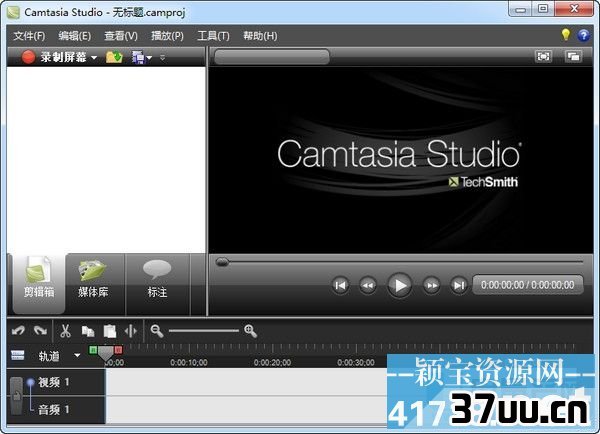Viewport: 600px width, 434px height.
Task: Open the 编辑(E) menu
Action: pyautogui.click(x=75, y=36)
